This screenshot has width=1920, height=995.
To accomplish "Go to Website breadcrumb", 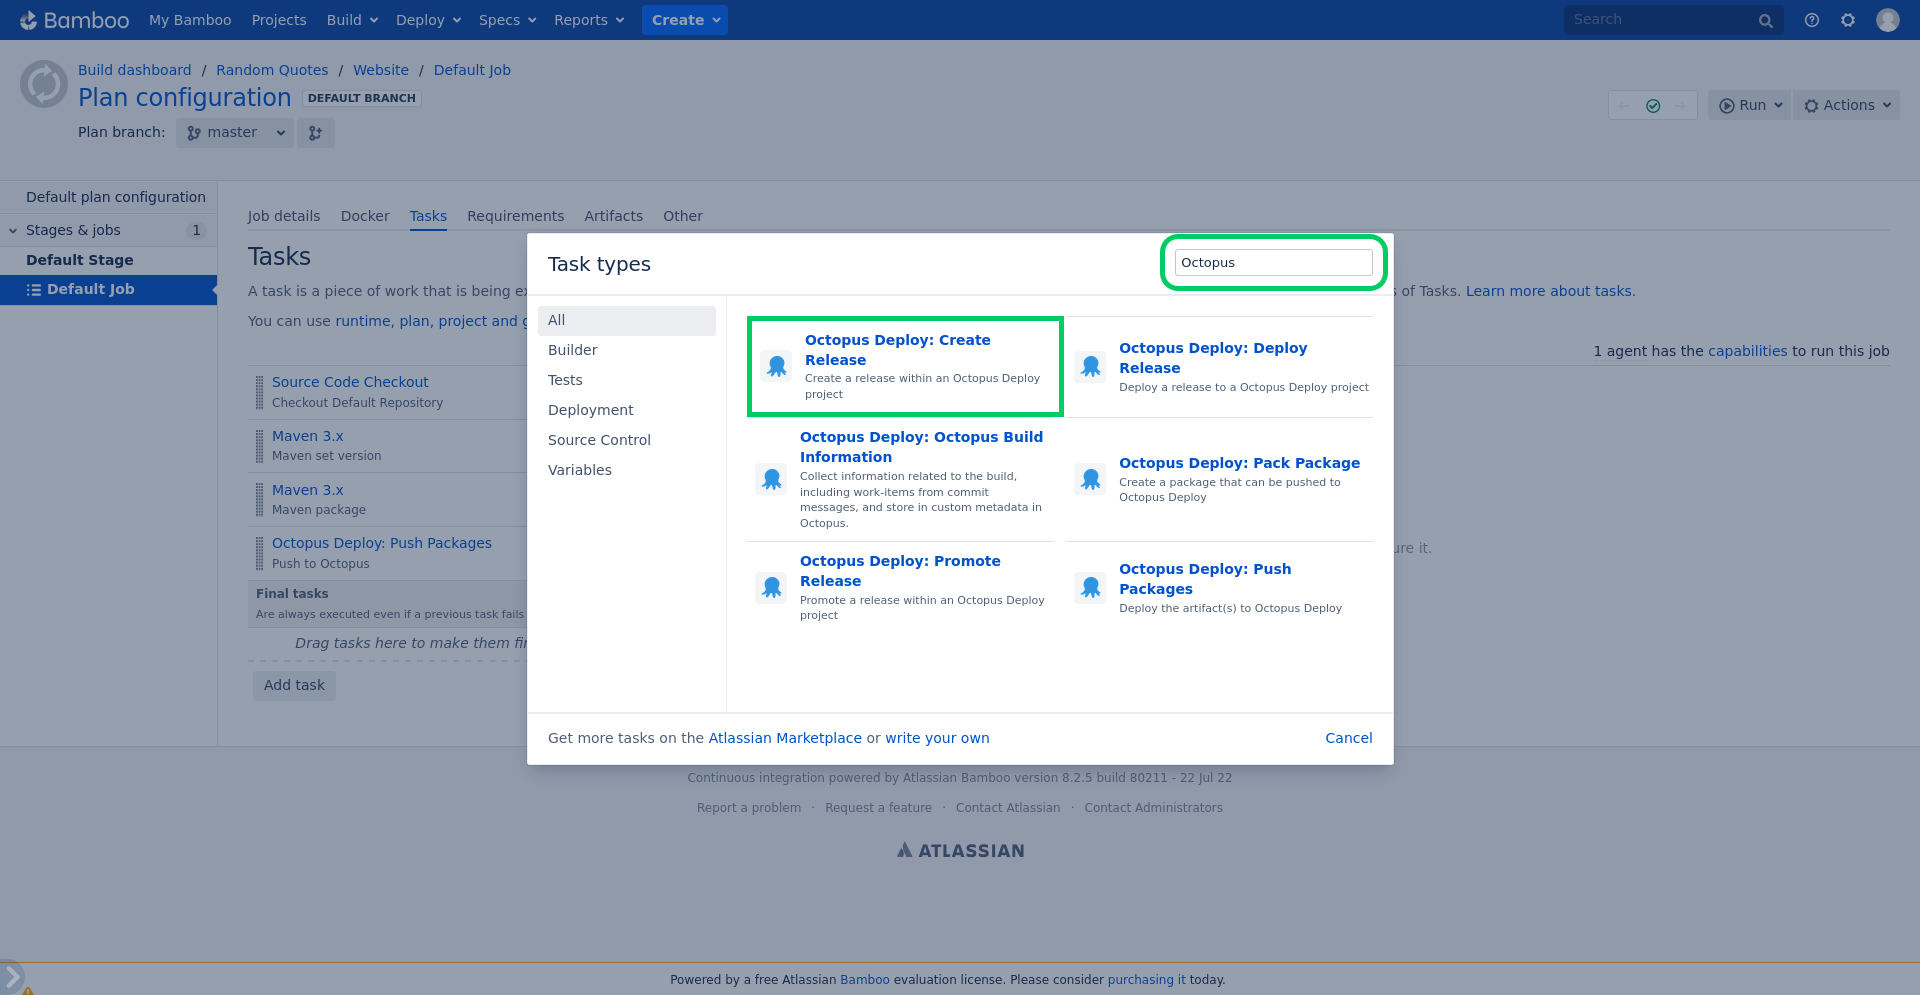I will (x=381, y=70).
